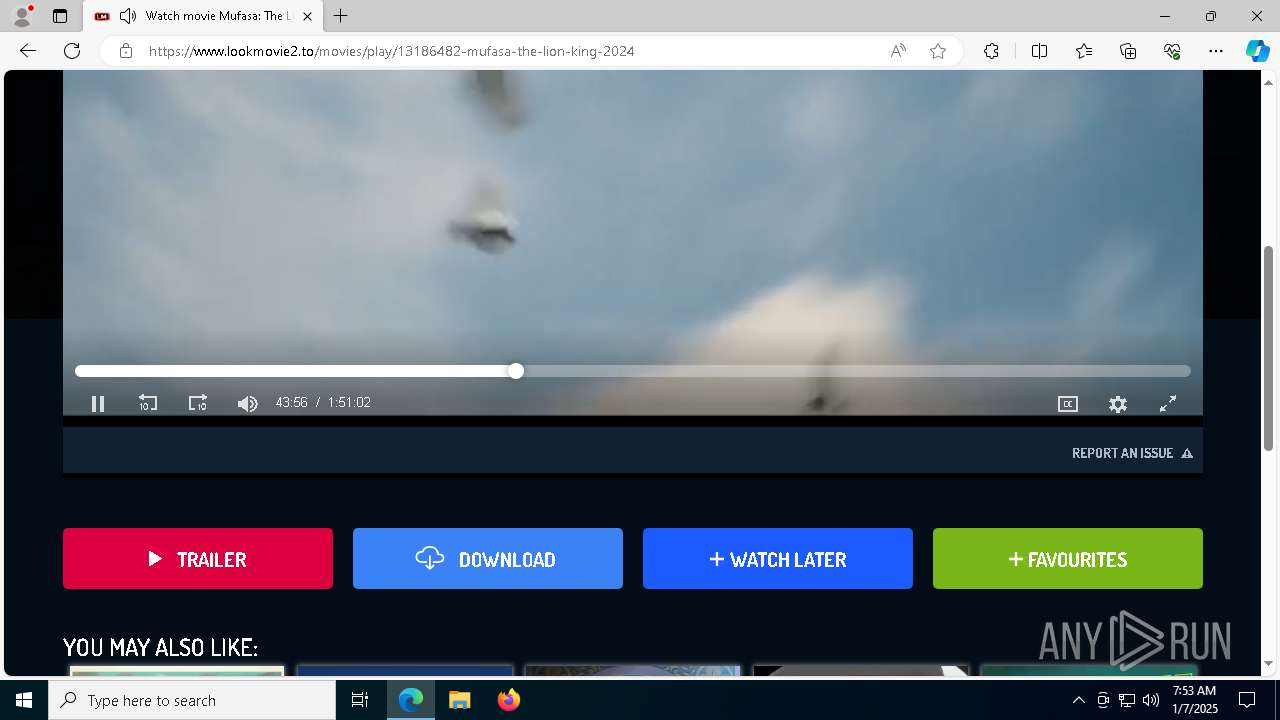Add movie to WATCH LATER
Image resolution: width=1280 pixels, height=720 pixels.
point(778,559)
